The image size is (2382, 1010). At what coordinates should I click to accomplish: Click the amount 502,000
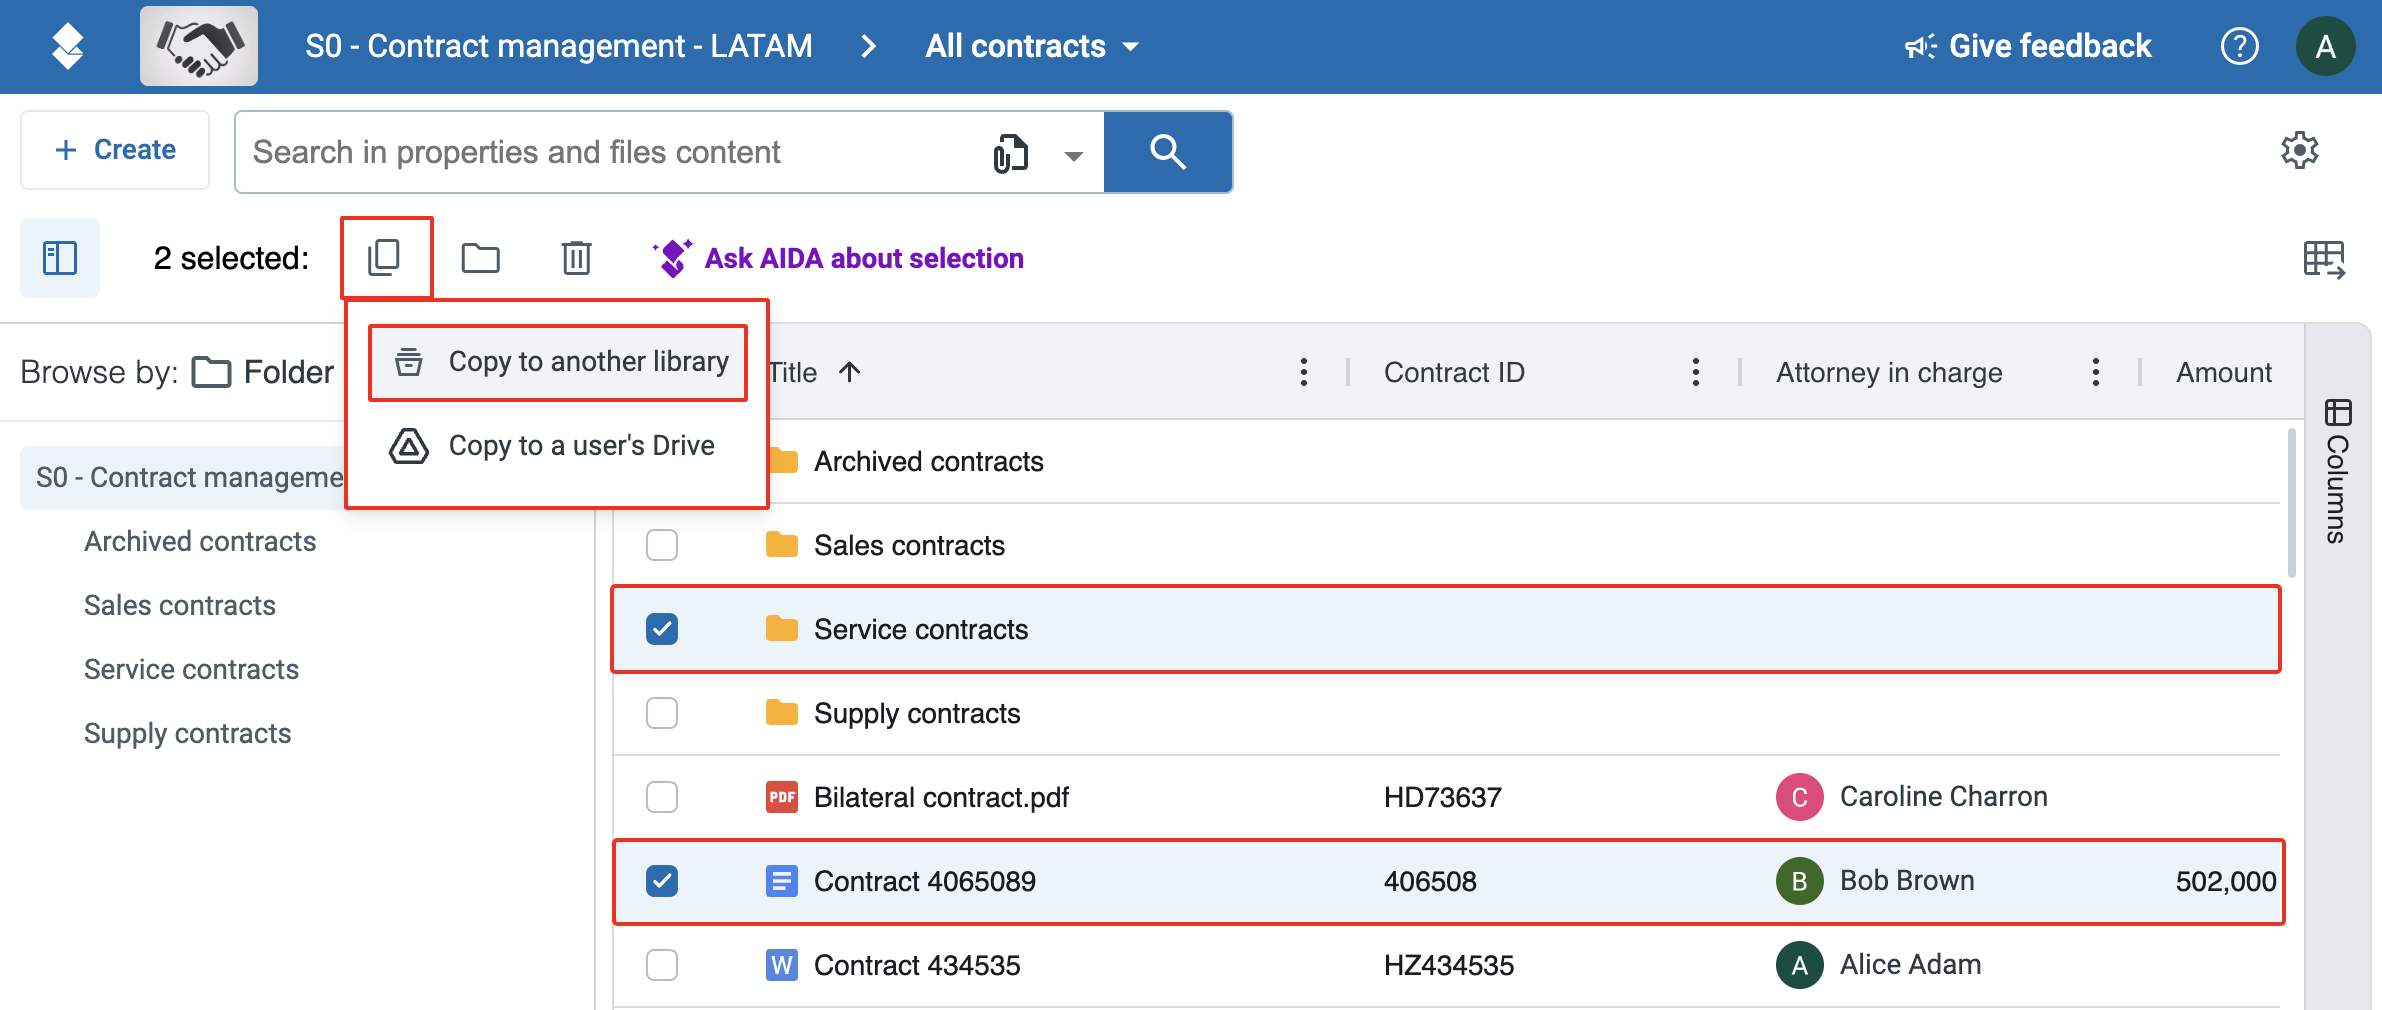[2226, 881]
